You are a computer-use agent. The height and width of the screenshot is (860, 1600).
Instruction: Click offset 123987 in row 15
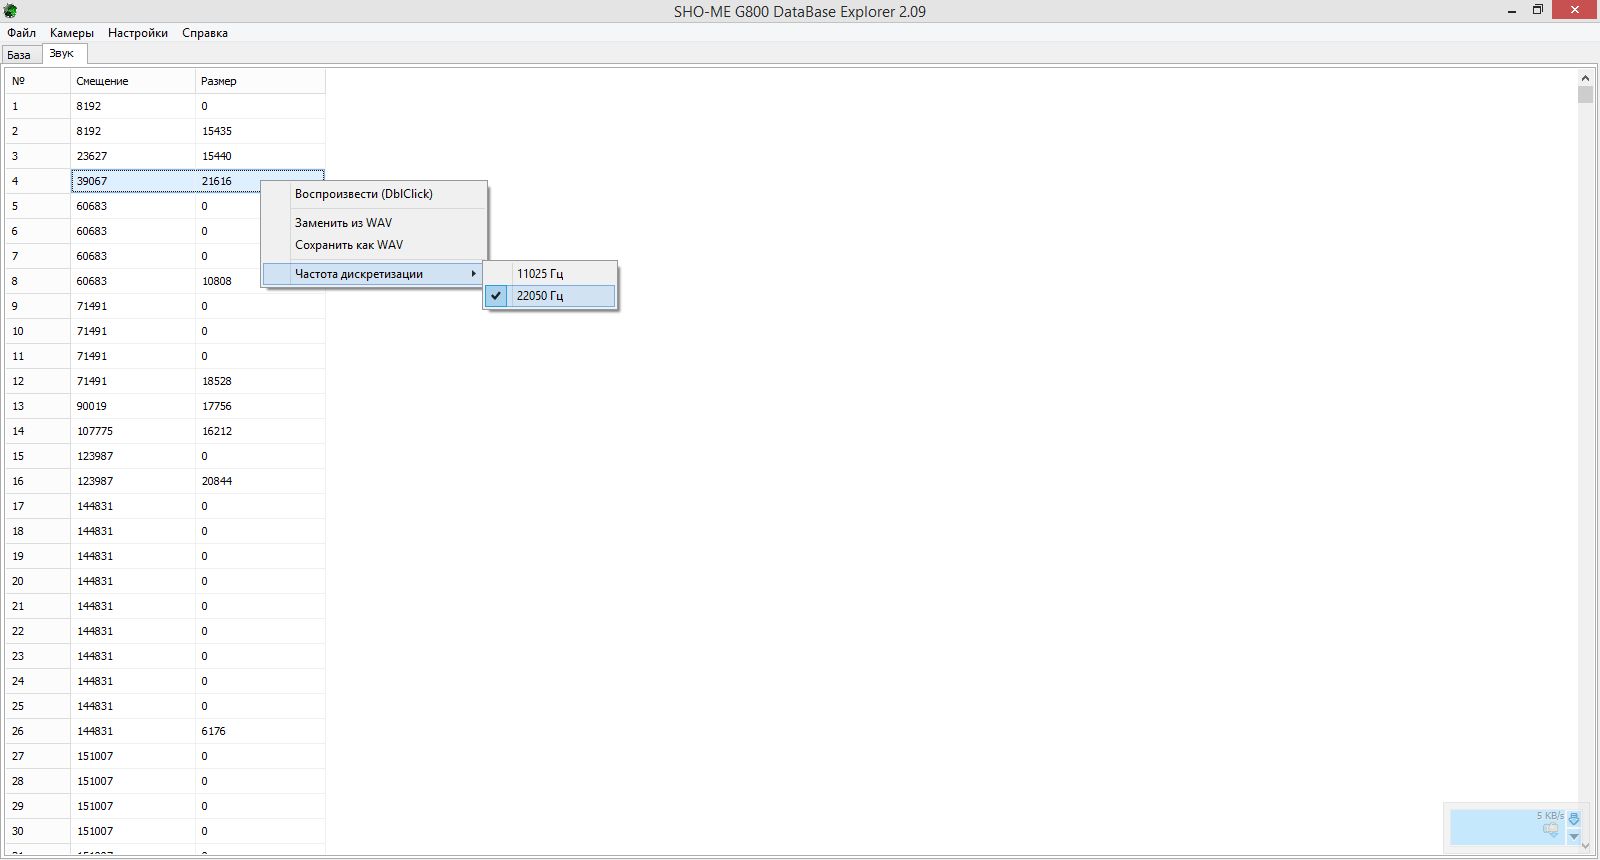coord(95,456)
